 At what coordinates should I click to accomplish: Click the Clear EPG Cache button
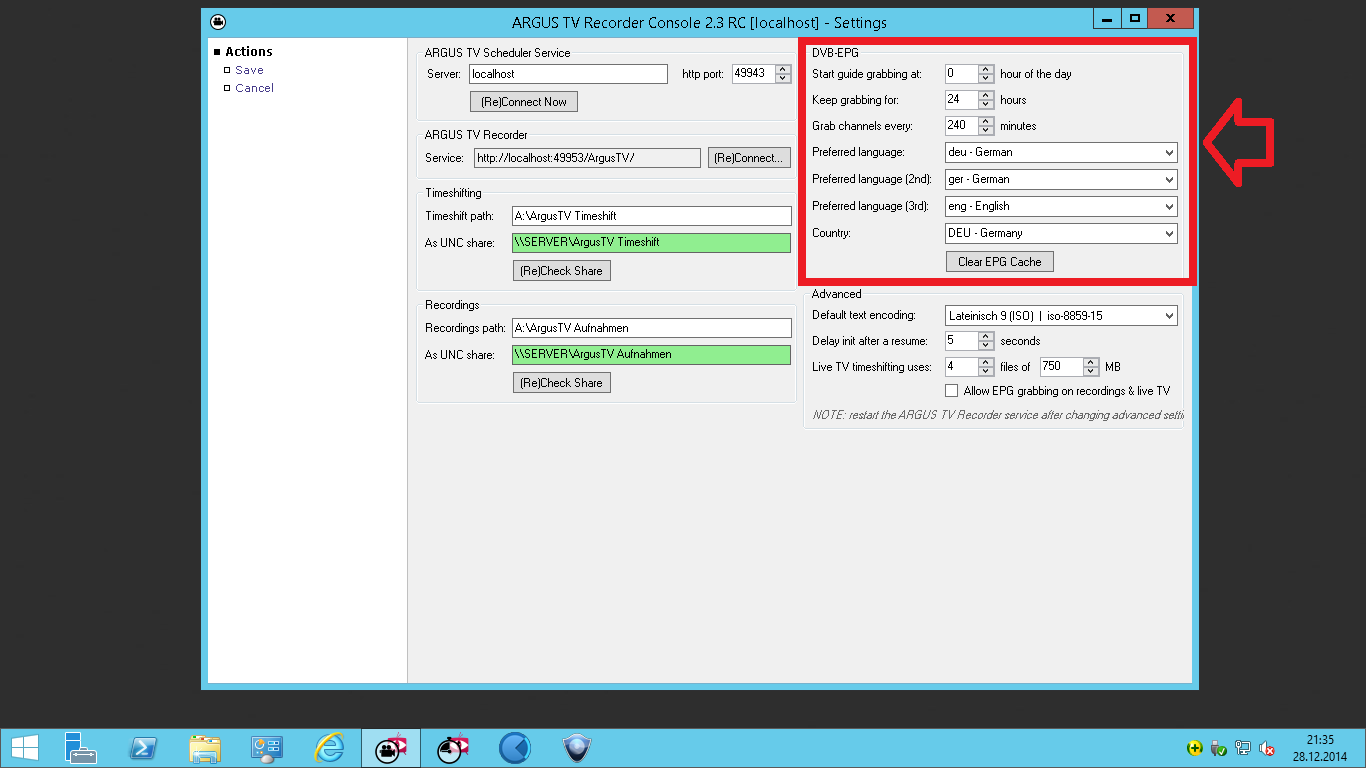click(x=1000, y=262)
